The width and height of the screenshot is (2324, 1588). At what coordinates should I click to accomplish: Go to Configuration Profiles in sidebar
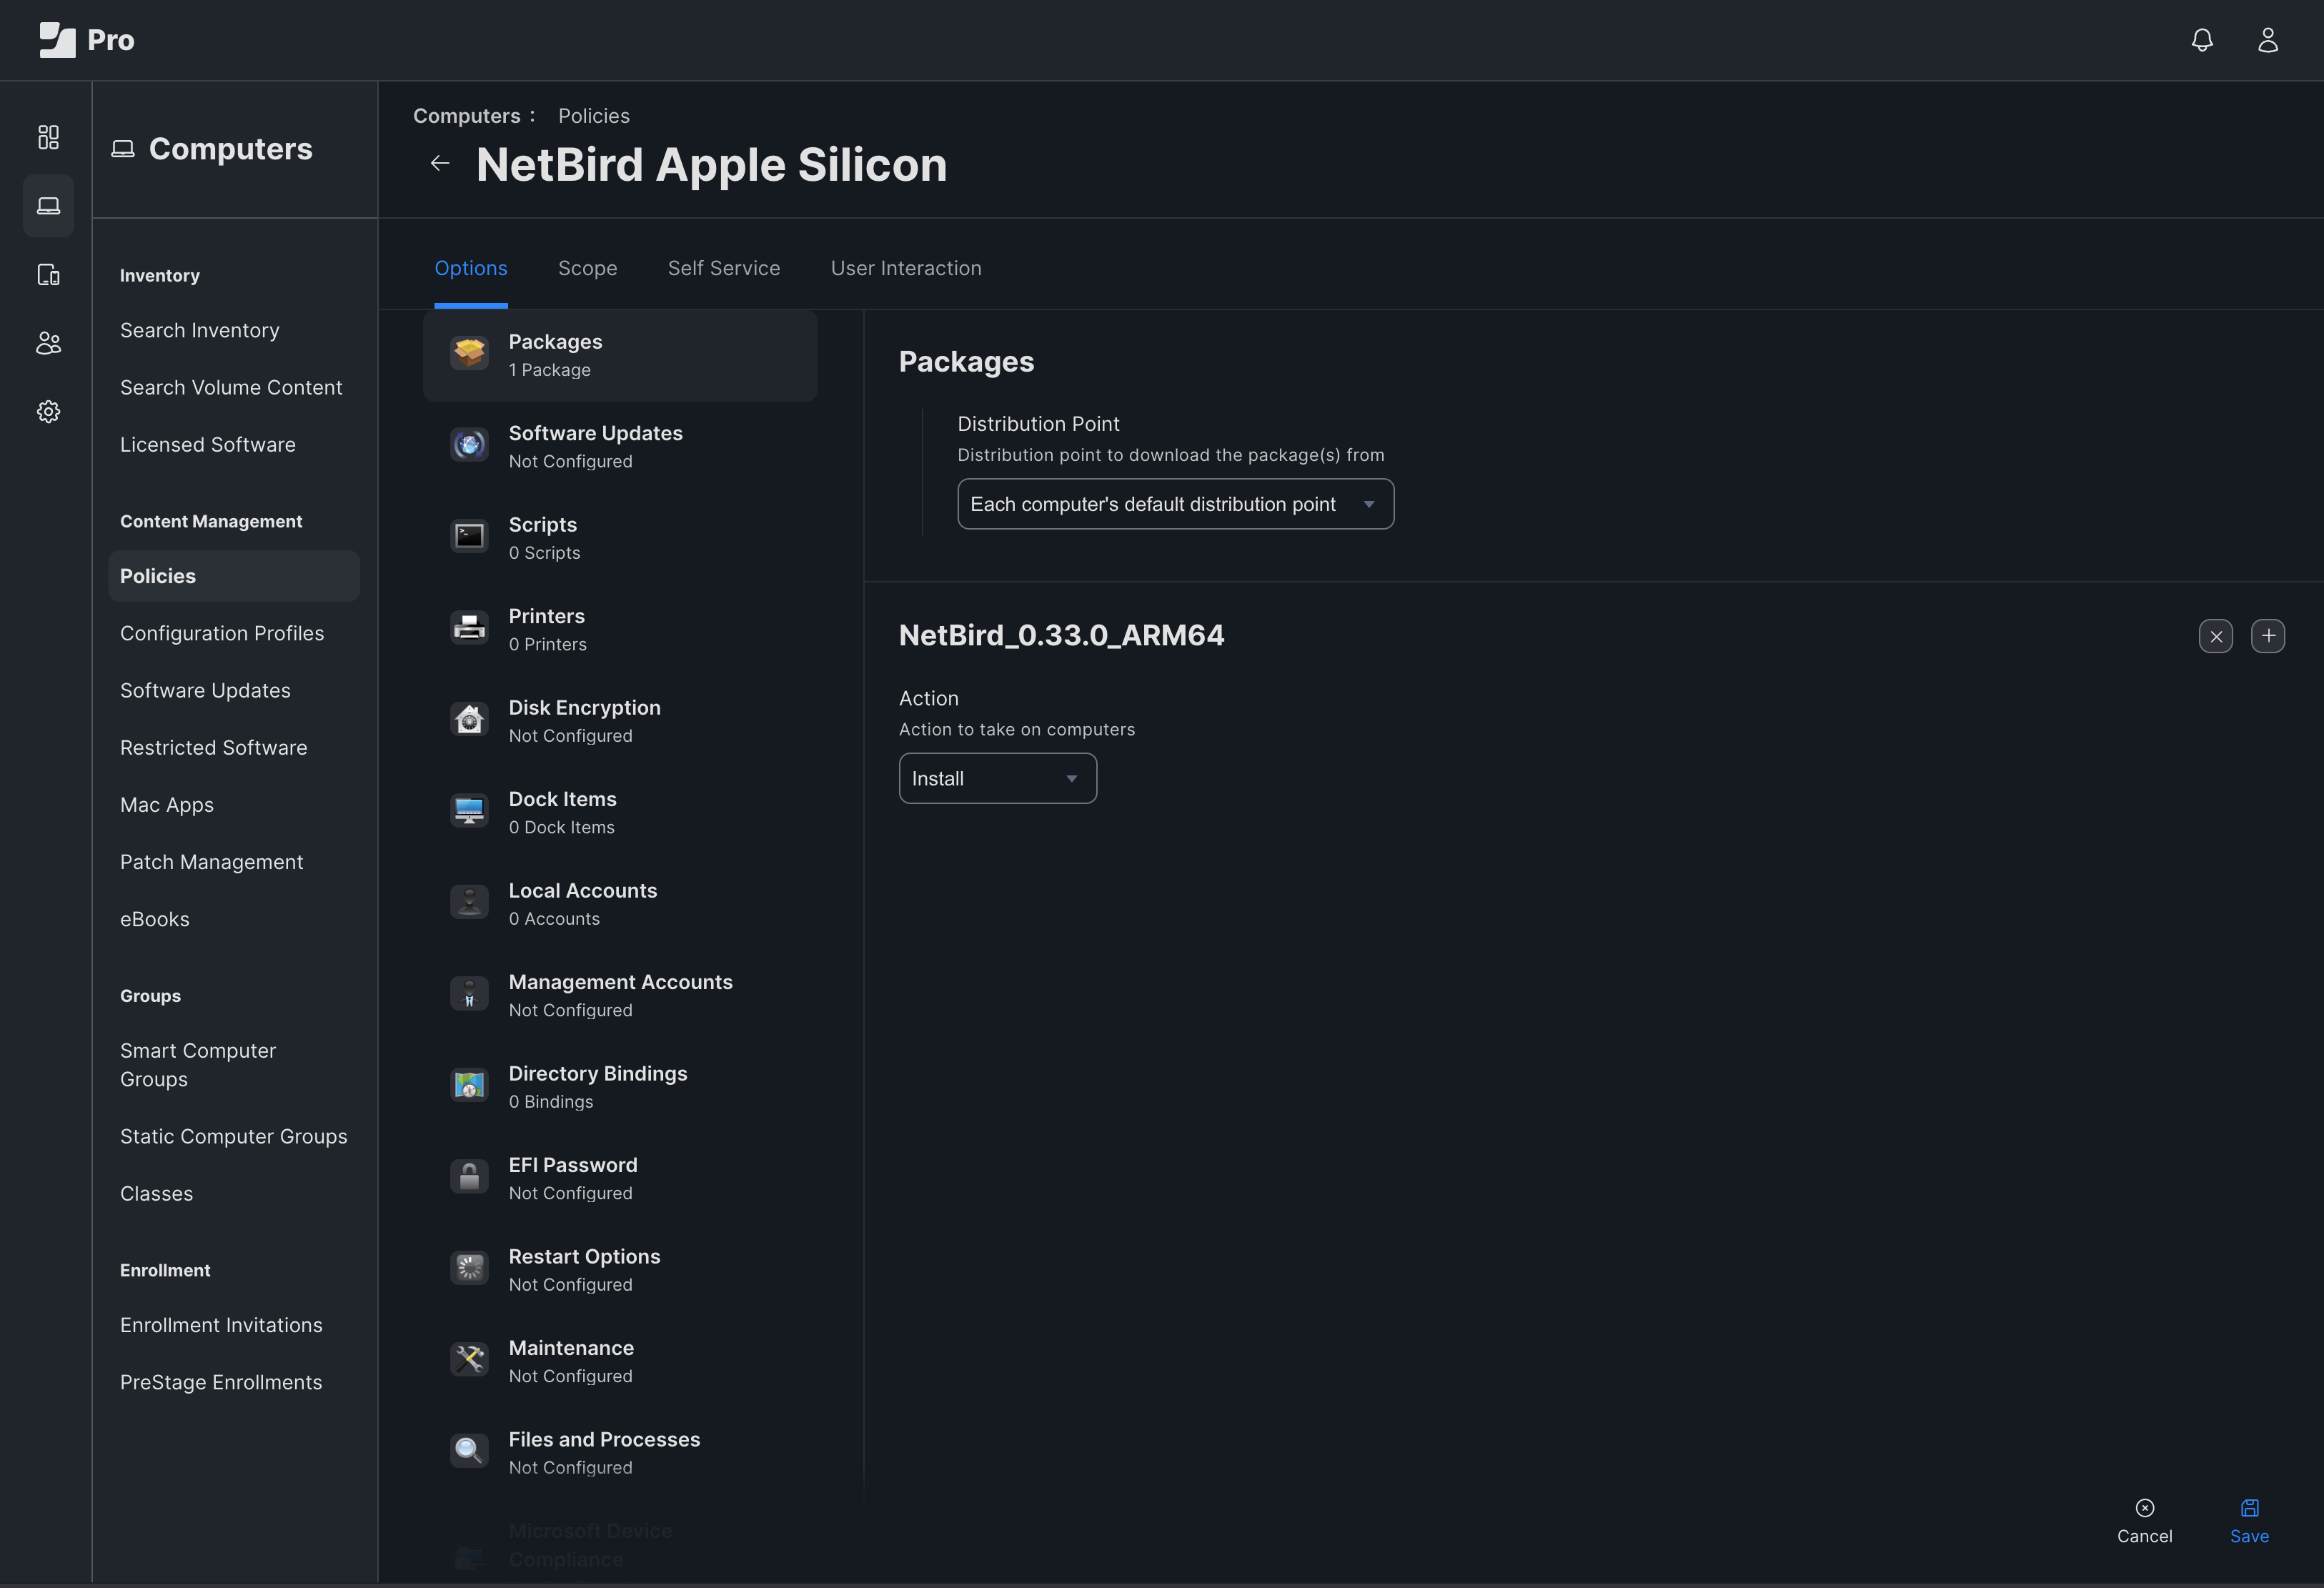(x=222, y=633)
